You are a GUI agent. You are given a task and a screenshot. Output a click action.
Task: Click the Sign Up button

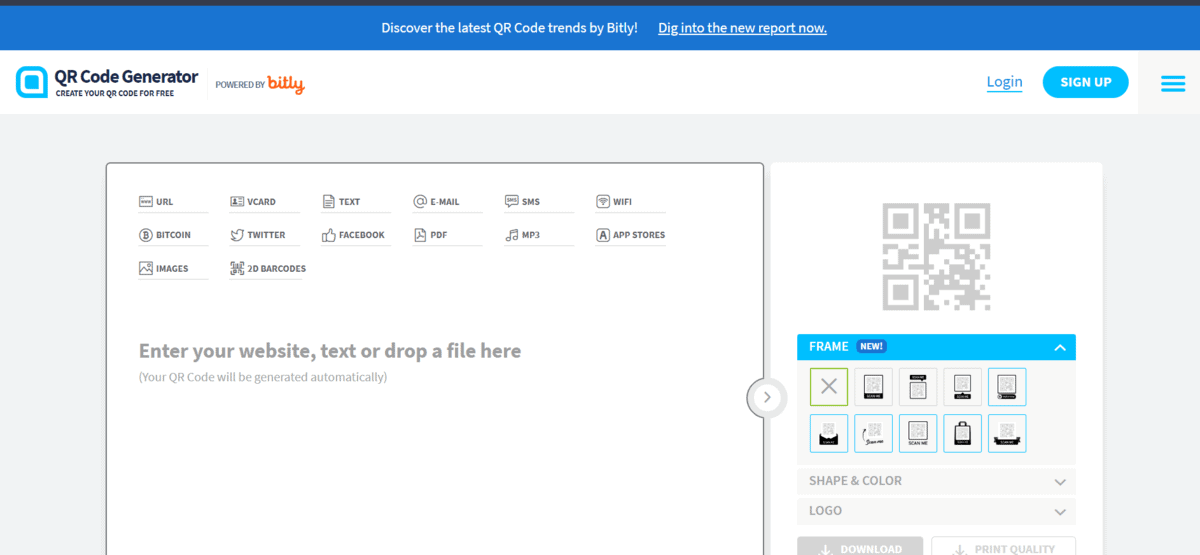pyautogui.click(x=1085, y=82)
